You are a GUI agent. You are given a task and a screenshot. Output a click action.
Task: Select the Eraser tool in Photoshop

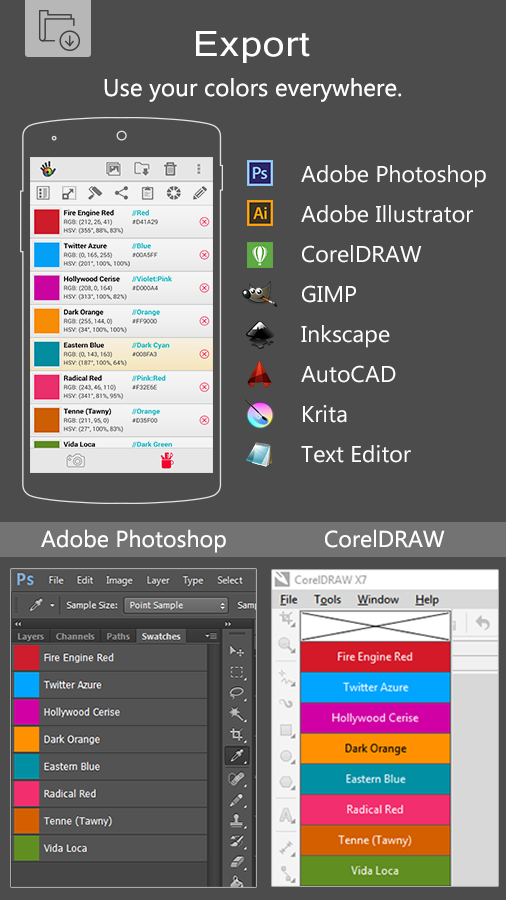(x=237, y=862)
